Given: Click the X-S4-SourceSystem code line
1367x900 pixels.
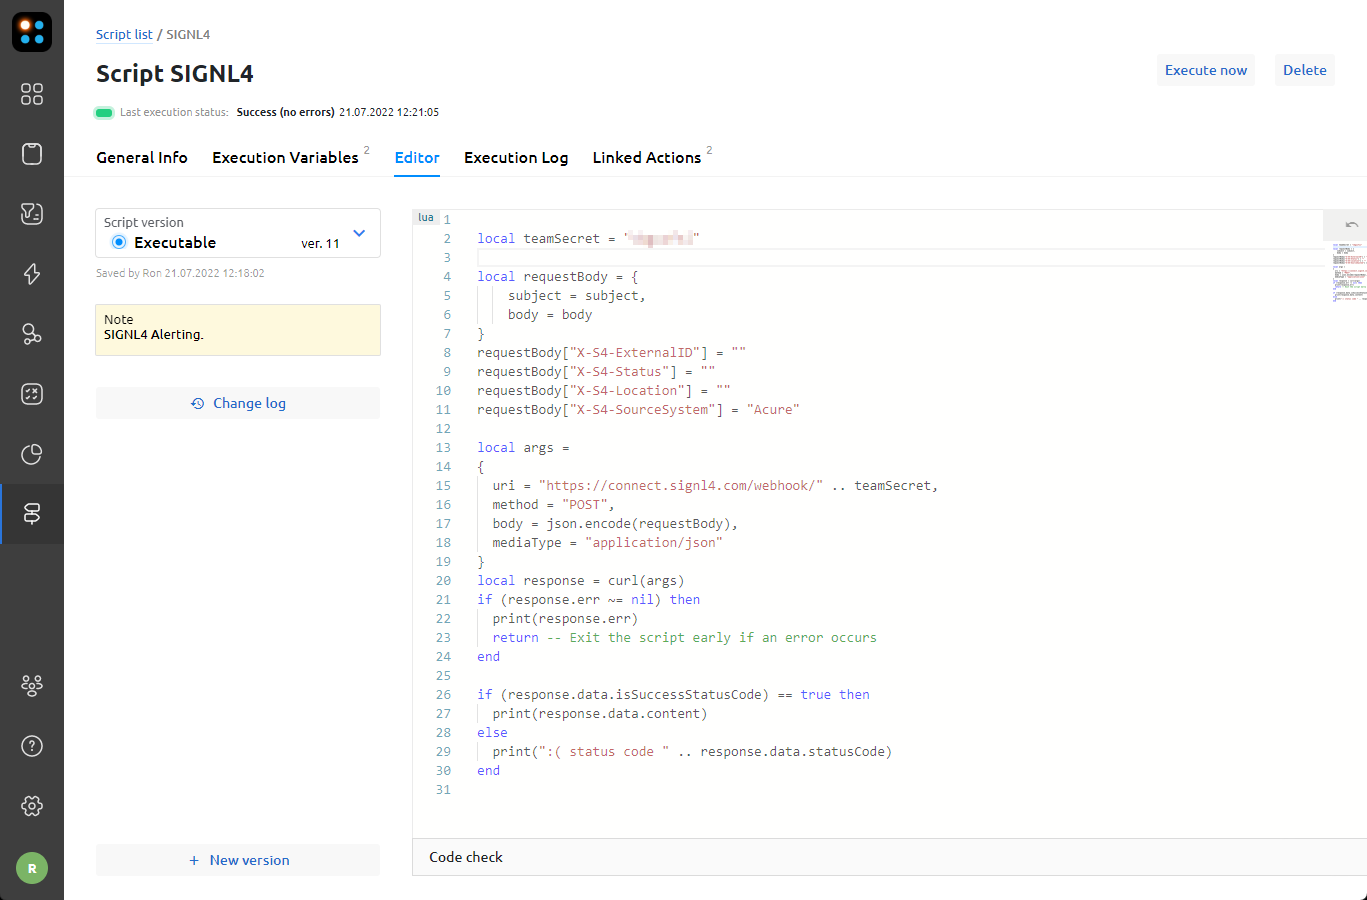Looking at the screenshot, I should click(x=638, y=409).
